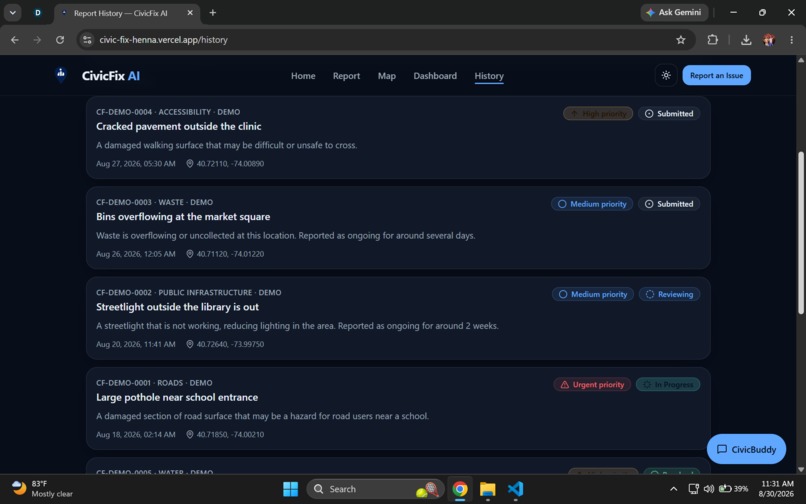Close the Report History tab
This screenshot has height=504, width=806.
[190, 13]
